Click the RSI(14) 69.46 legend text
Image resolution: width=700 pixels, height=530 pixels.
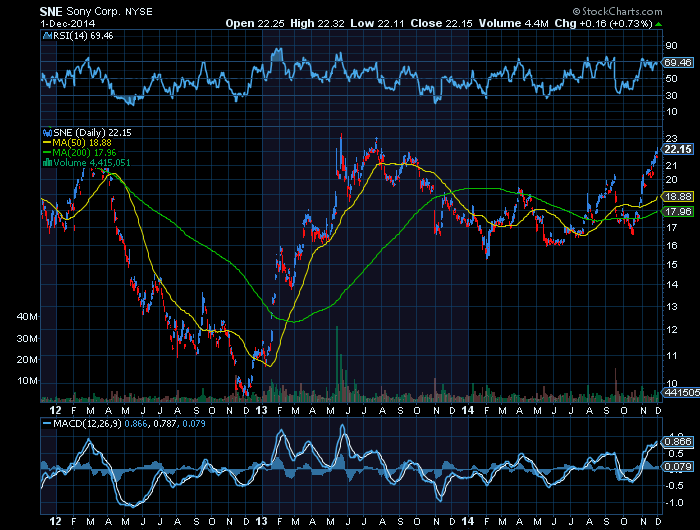(x=83, y=36)
